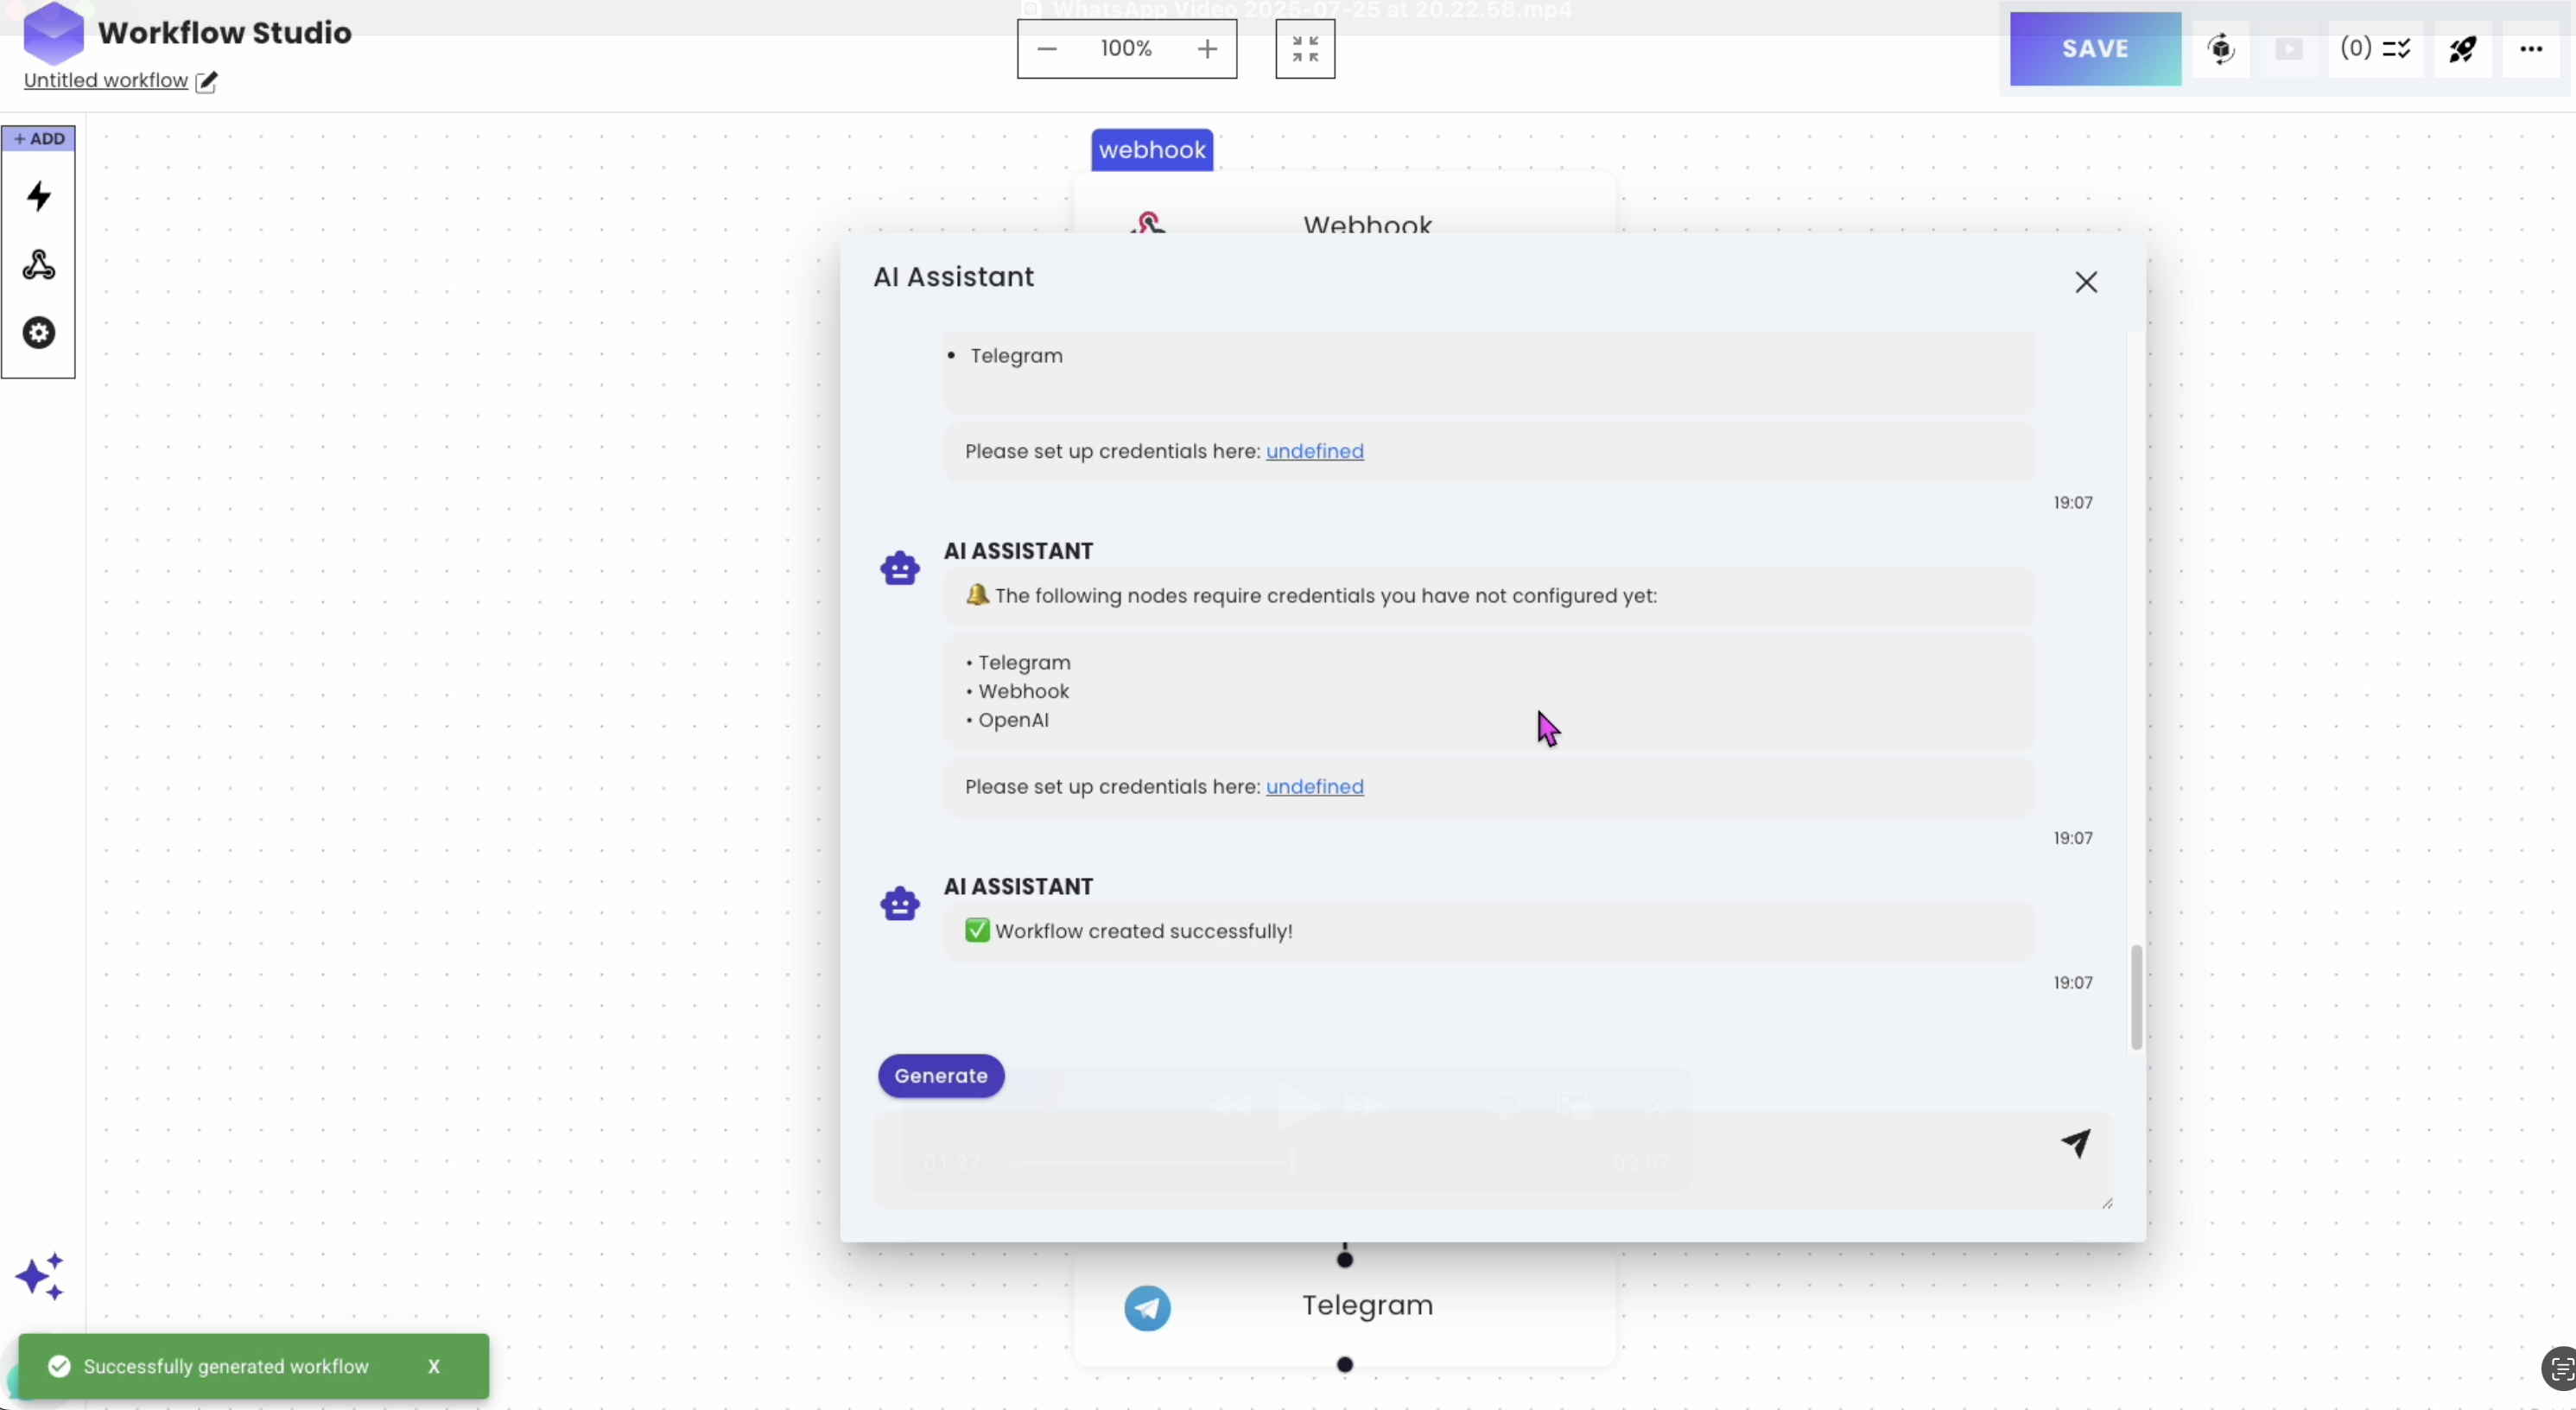2576x1410 pixels.
Task: Open the Untitled workflow title link
Action: [x=106, y=80]
